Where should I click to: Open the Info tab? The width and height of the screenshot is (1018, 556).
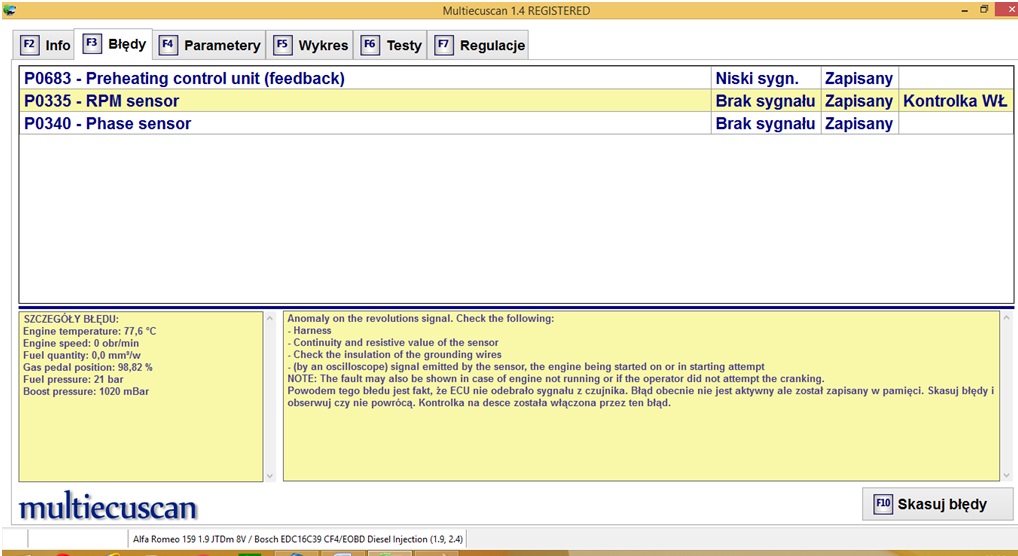(44, 45)
